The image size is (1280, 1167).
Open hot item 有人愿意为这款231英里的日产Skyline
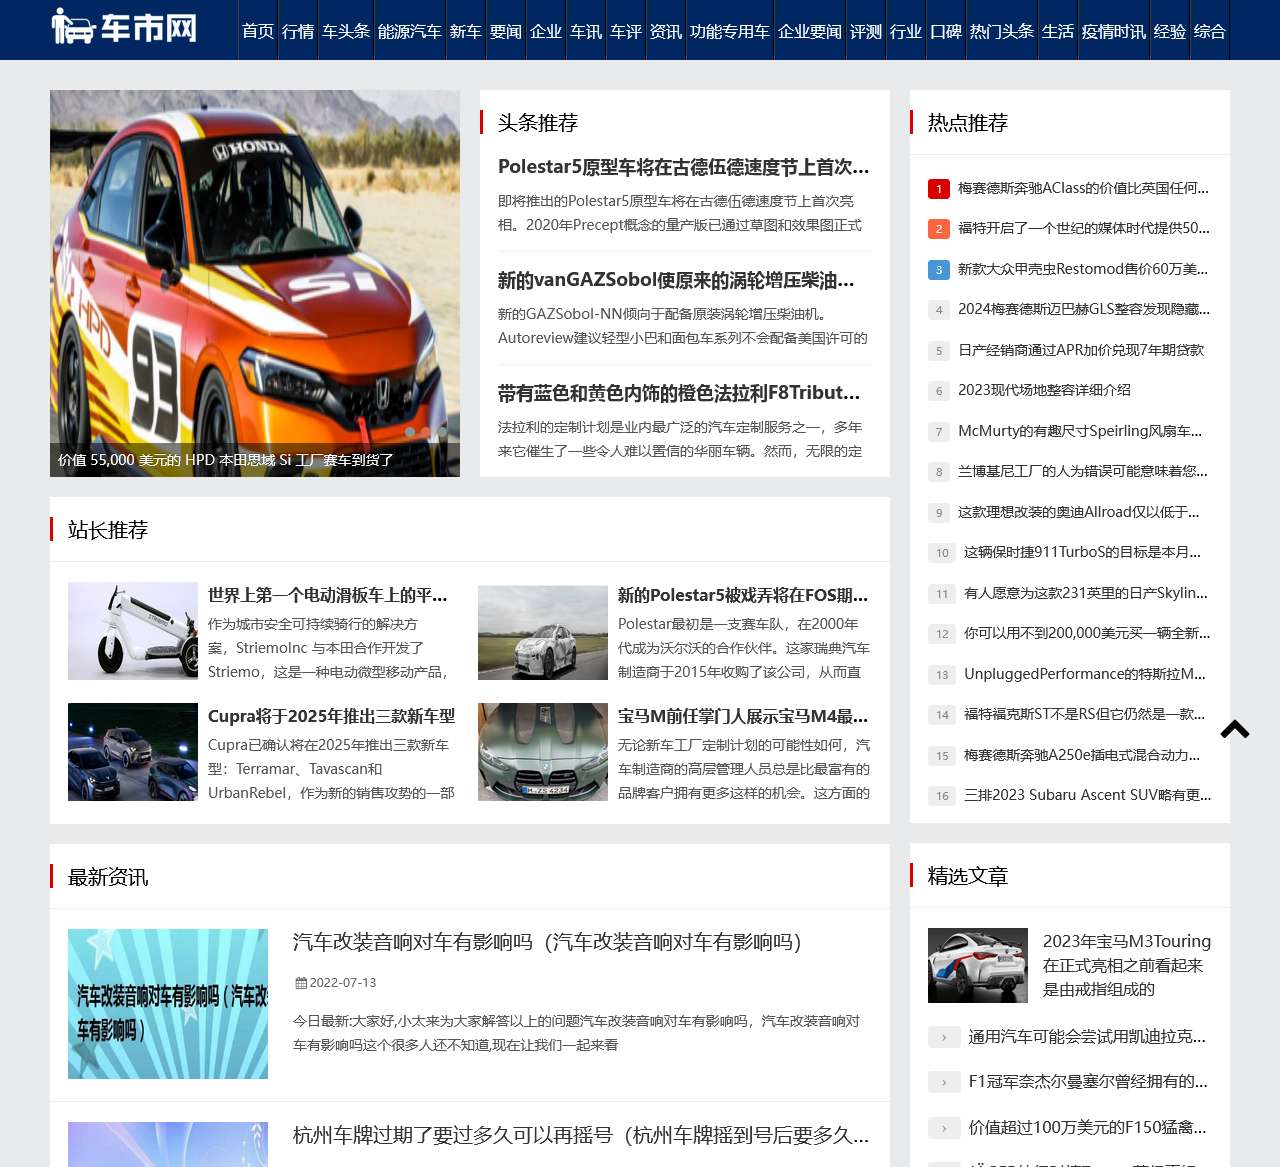pyautogui.click(x=1086, y=593)
